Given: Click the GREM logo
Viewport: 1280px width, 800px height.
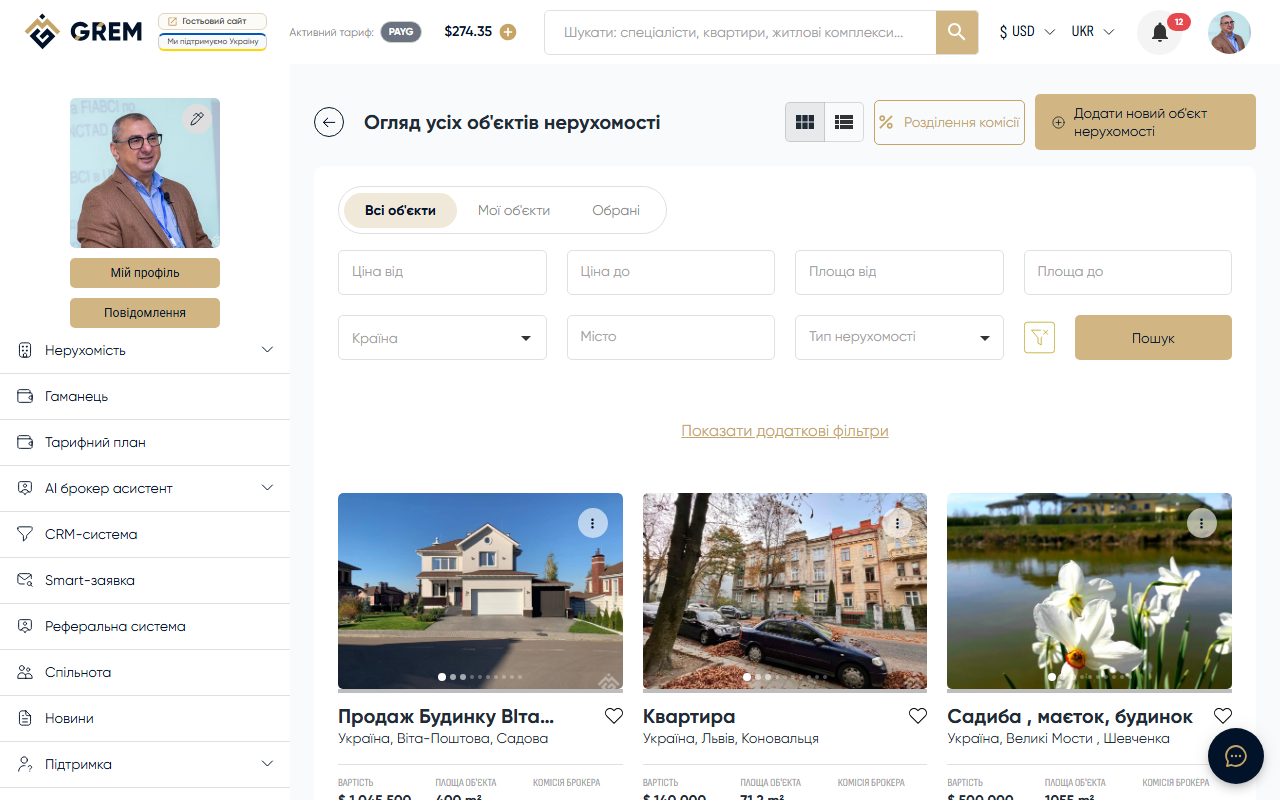Looking at the screenshot, I should (83, 31).
